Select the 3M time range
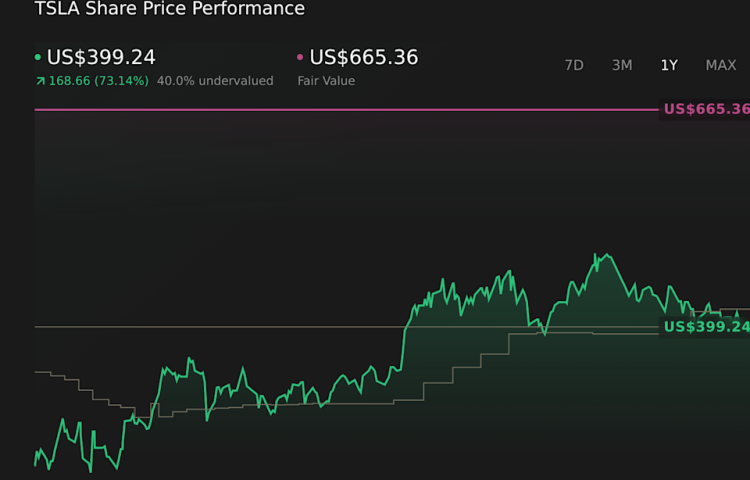Image resolution: width=750 pixels, height=480 pixels. pos(622,65)
